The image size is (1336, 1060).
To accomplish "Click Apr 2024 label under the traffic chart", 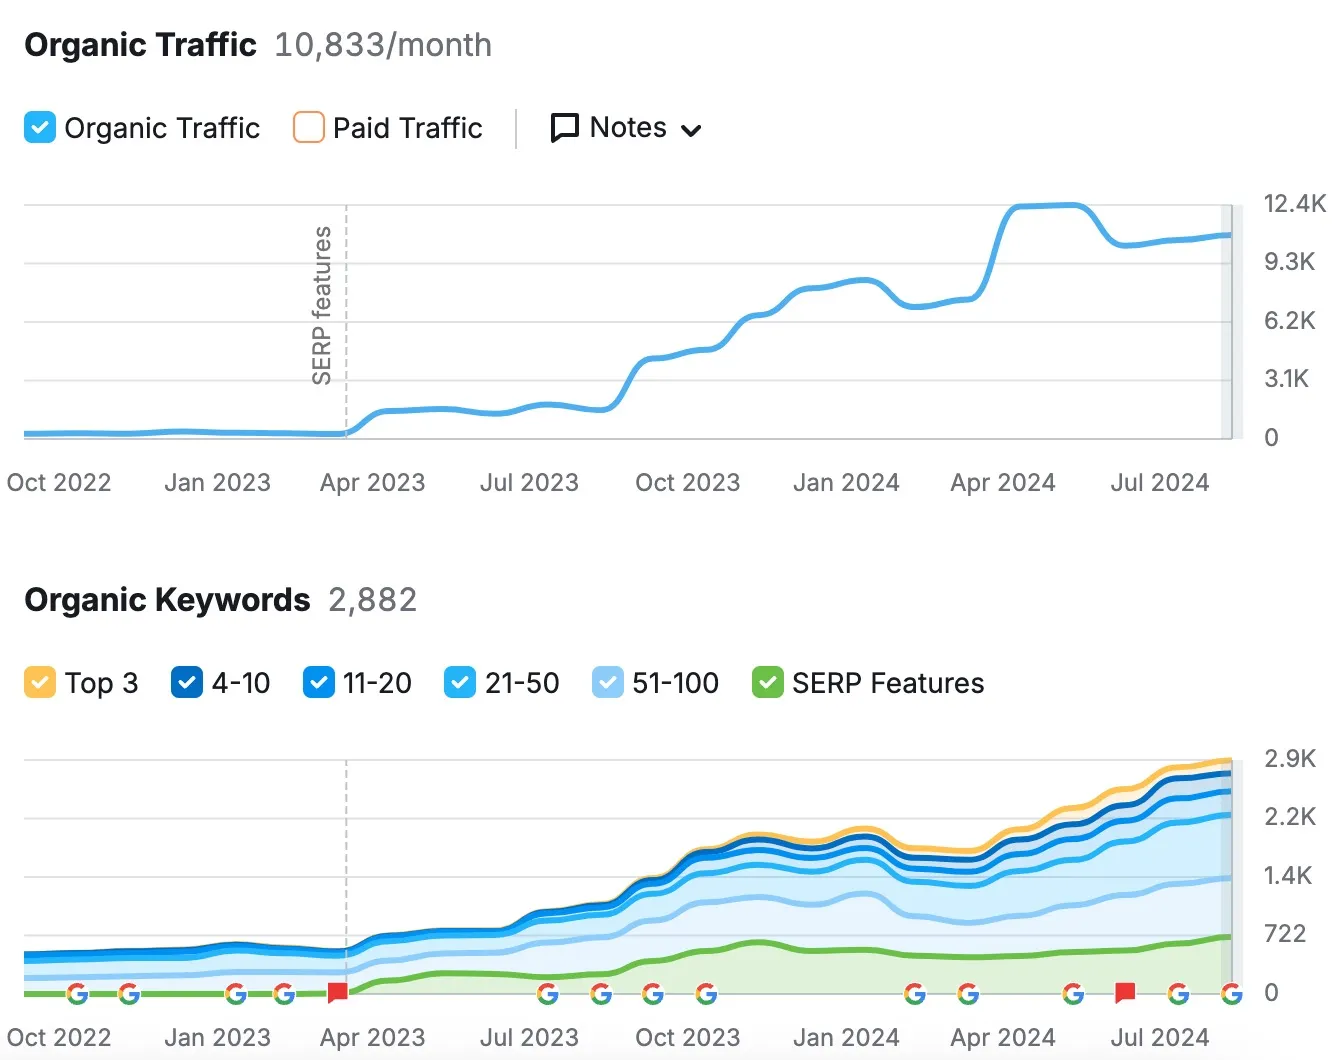I will (x=1003, y=483).
